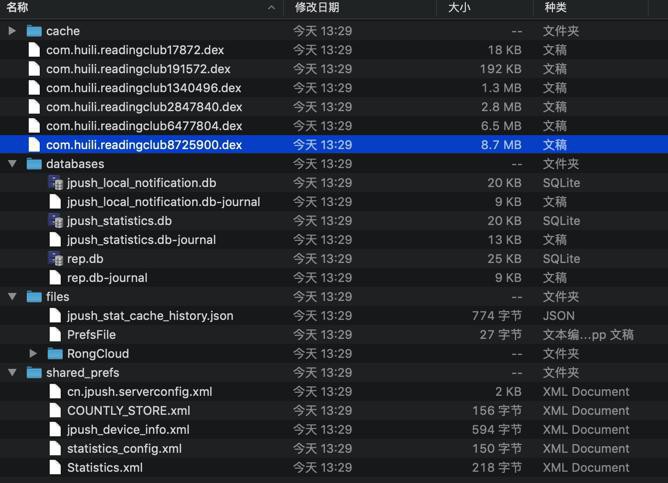Viewport: 668px width, 483px height.
Task: Select the databases folder name
Action: 75,164
